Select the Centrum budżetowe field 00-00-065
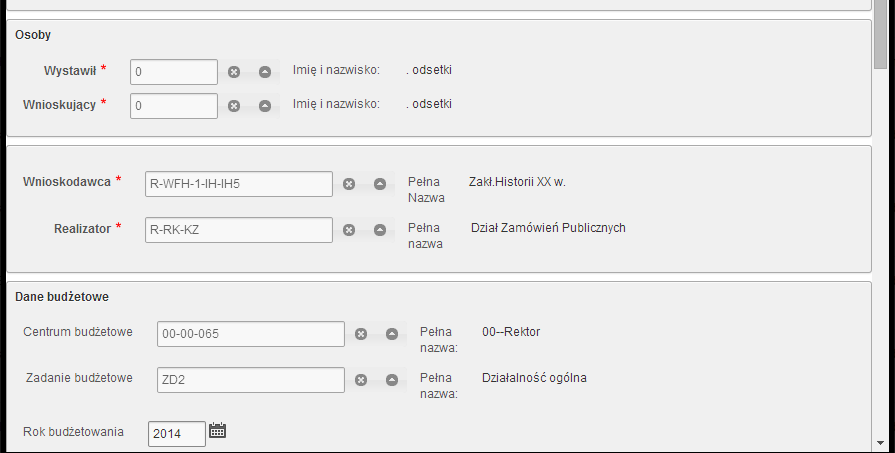The width and height of the screenshot is (895, 453). point(251,334)
